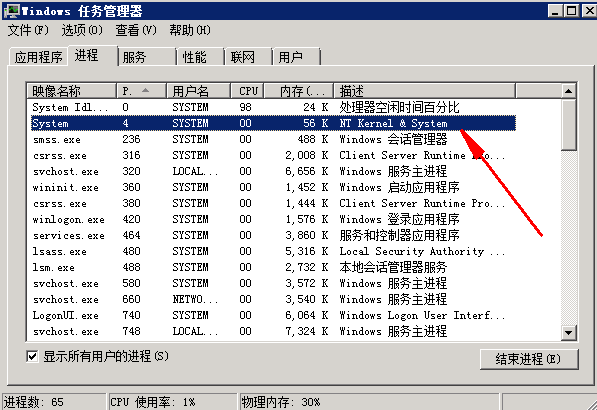Open the 查看(V) menu

[x=136, y=30]
